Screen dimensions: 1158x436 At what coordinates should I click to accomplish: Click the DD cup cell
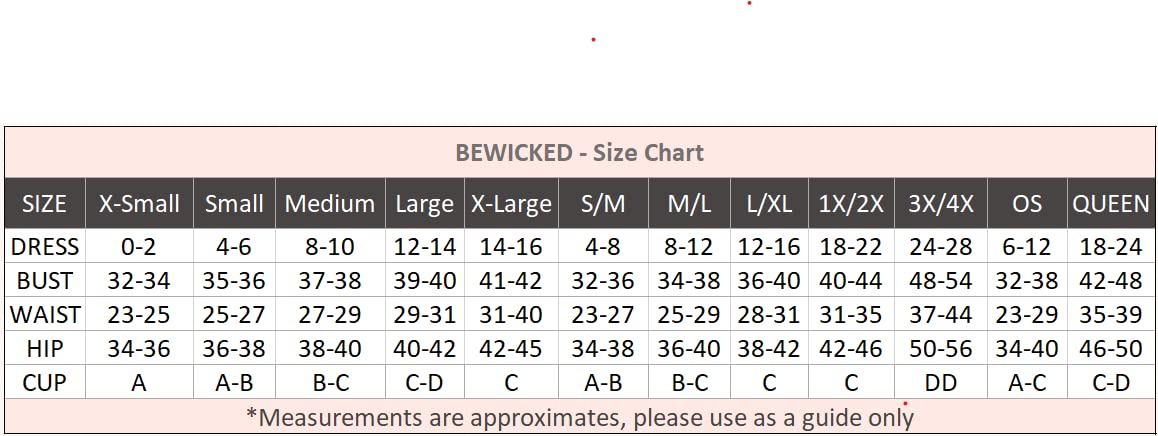tap(940, 382)
